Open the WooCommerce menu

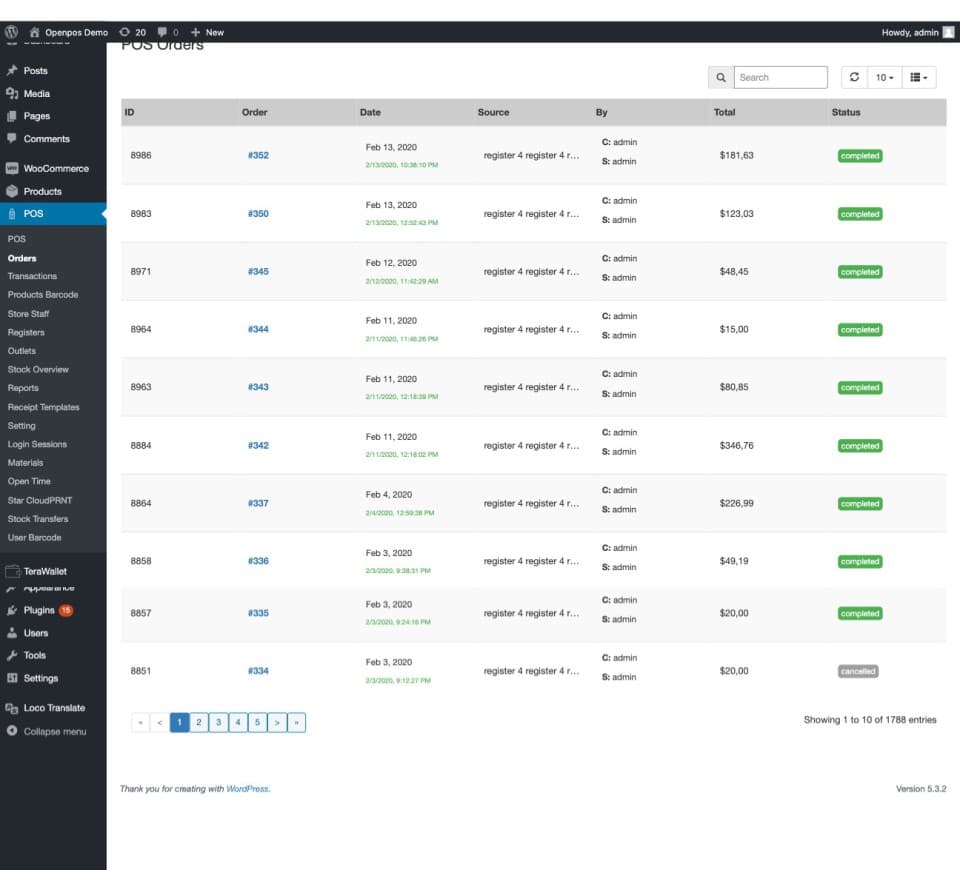(x=56, y=168)
